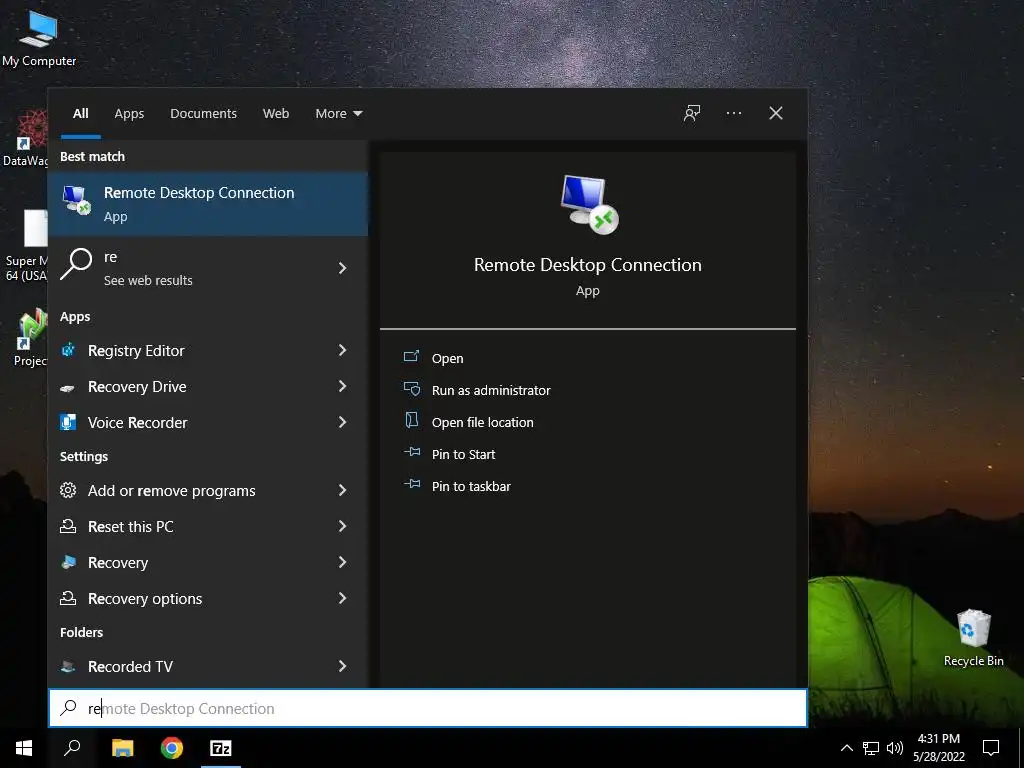
Task: Click the Recovery settings icon
Action: [68, 562]
